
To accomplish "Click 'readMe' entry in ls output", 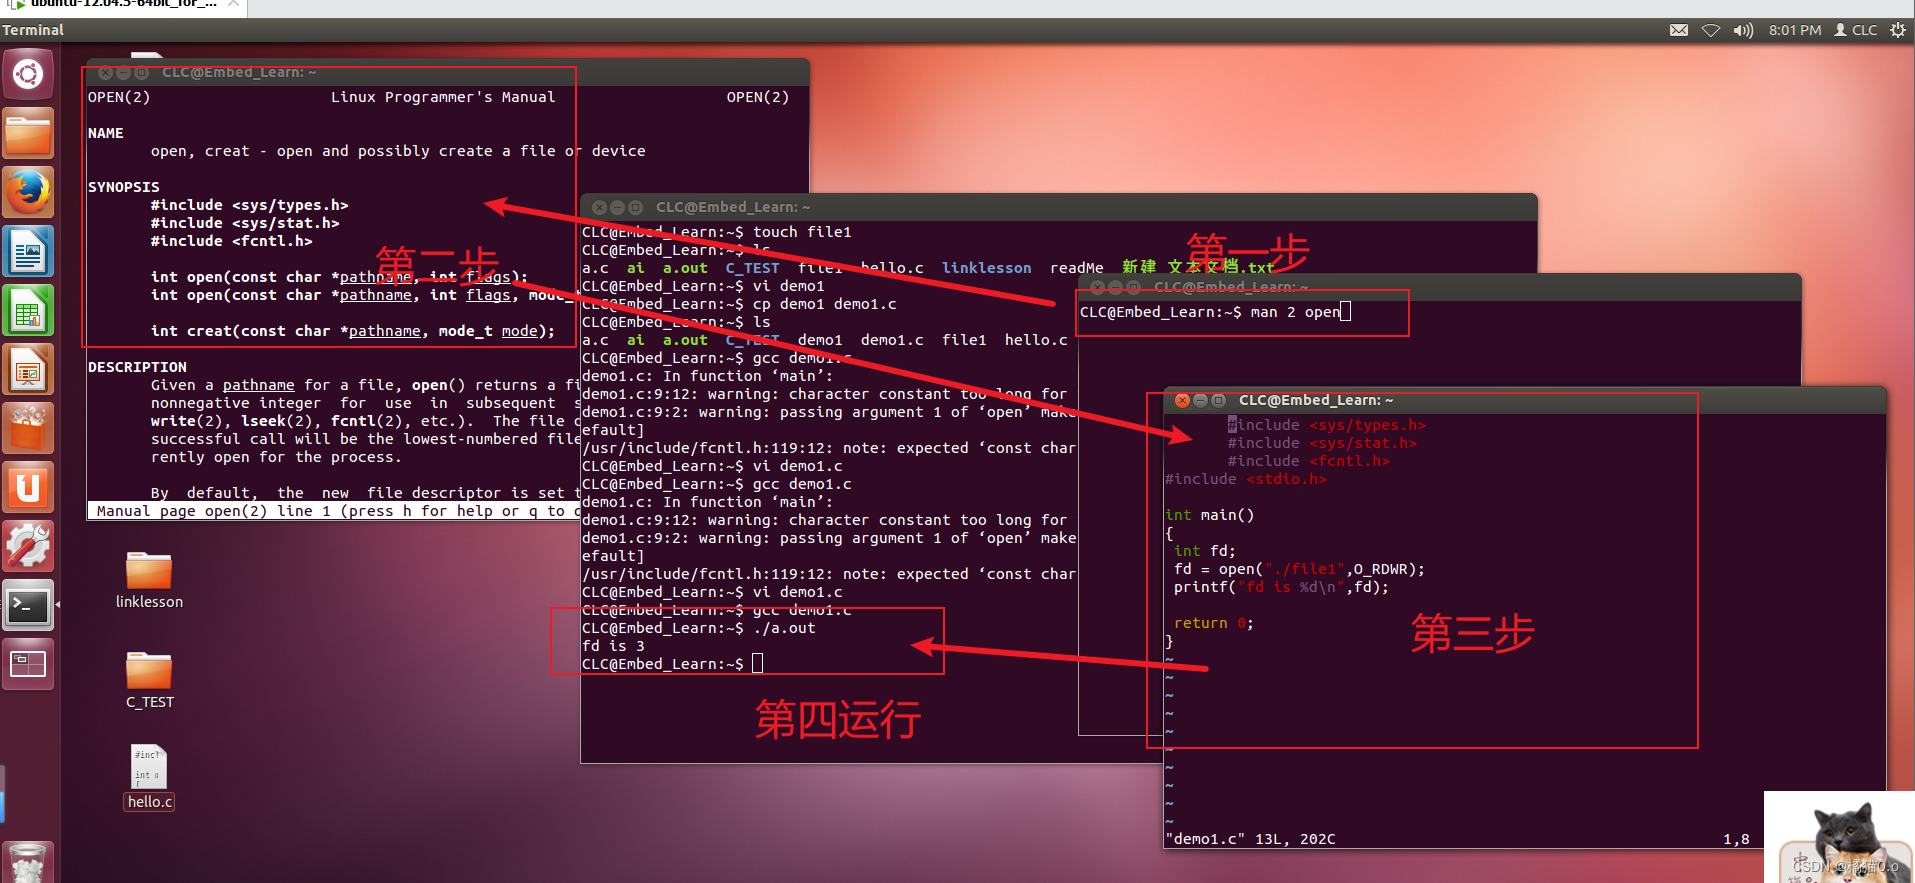I will tap(1077, 268).
